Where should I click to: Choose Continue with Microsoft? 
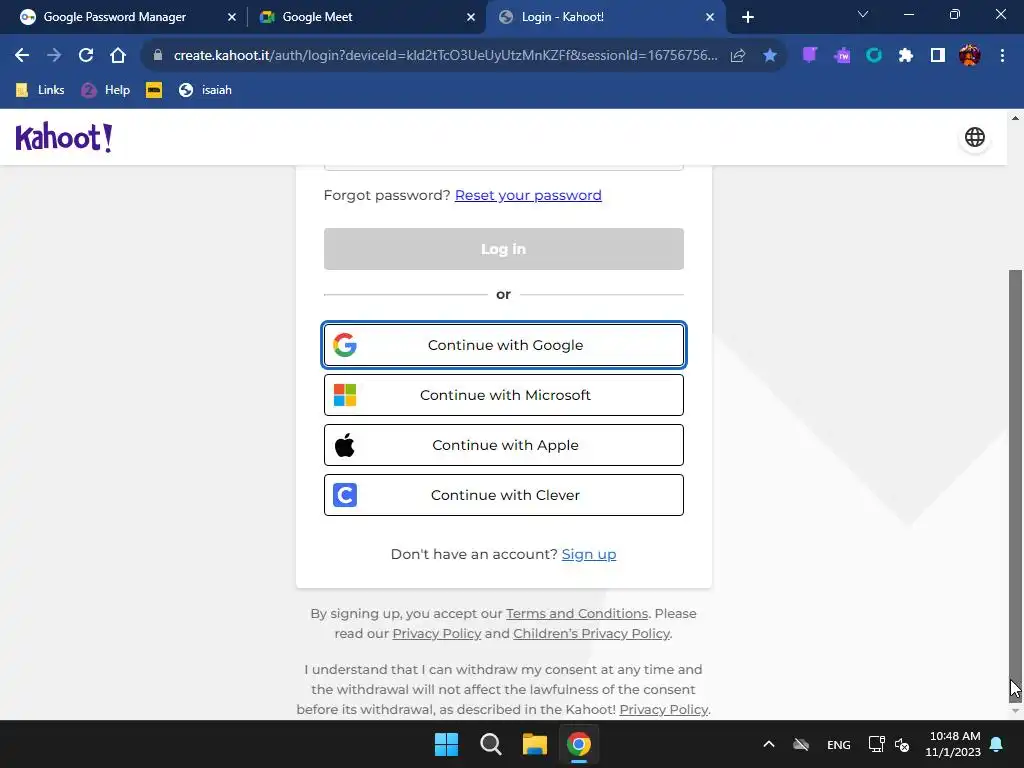[x=504, y=395]
